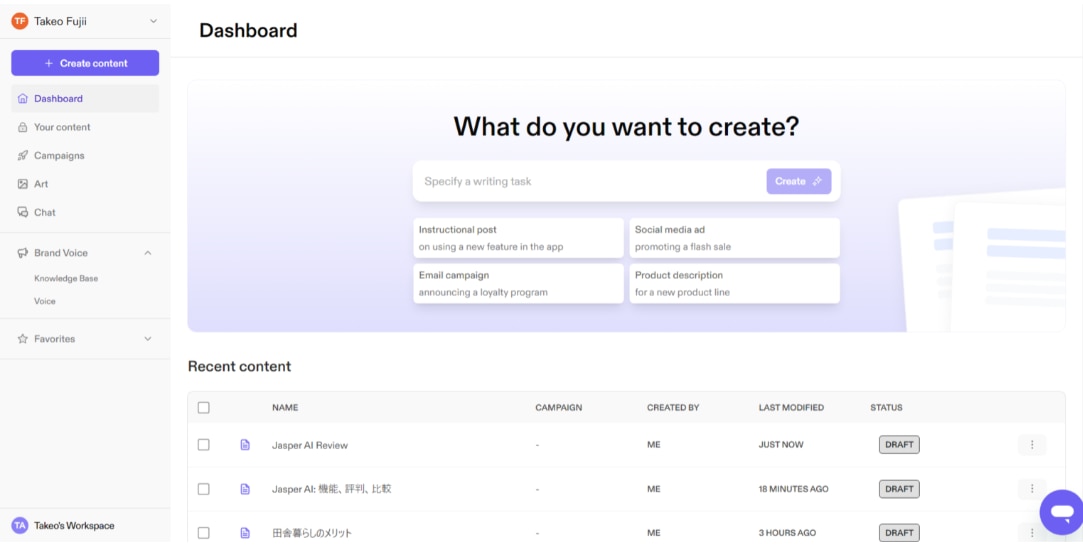Open Knowledge Base under Brand Voice
This screenshot has height=558, width=1083.
coord(66,278)
